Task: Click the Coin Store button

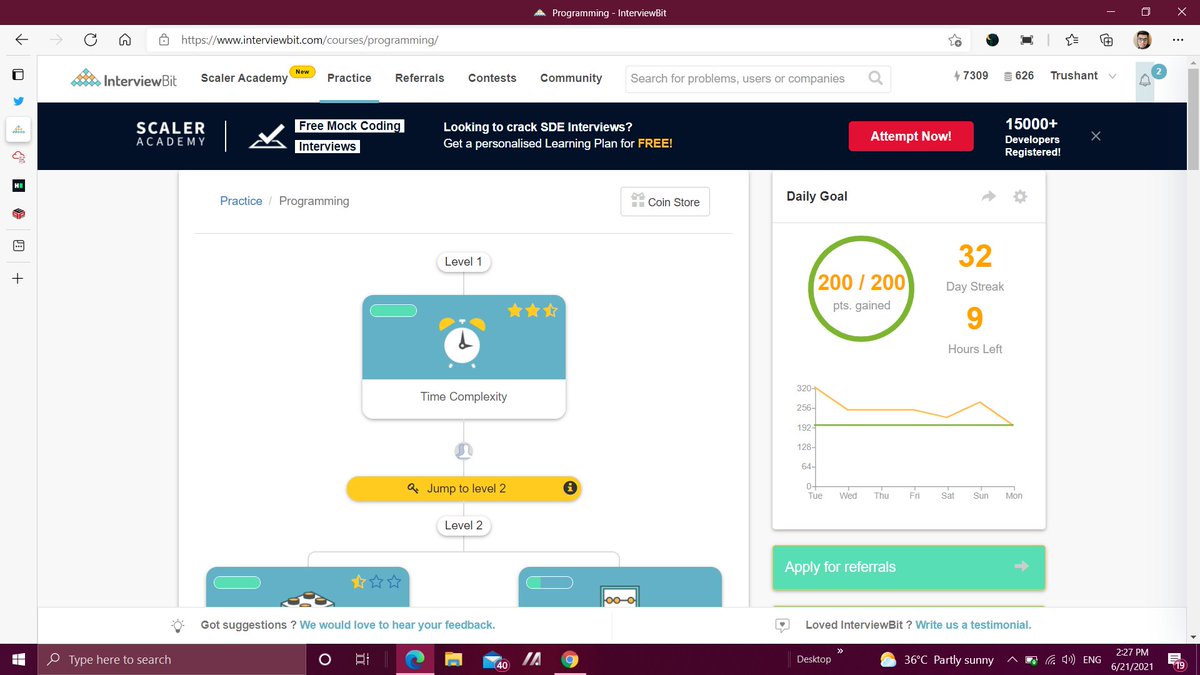Action: click(665, 202)
